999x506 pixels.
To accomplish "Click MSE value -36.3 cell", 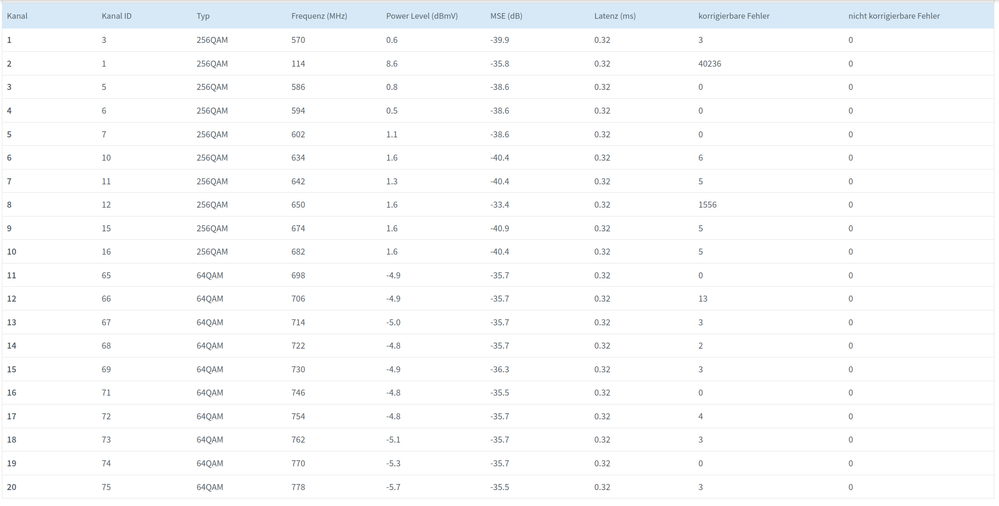I will coord(499,369).
